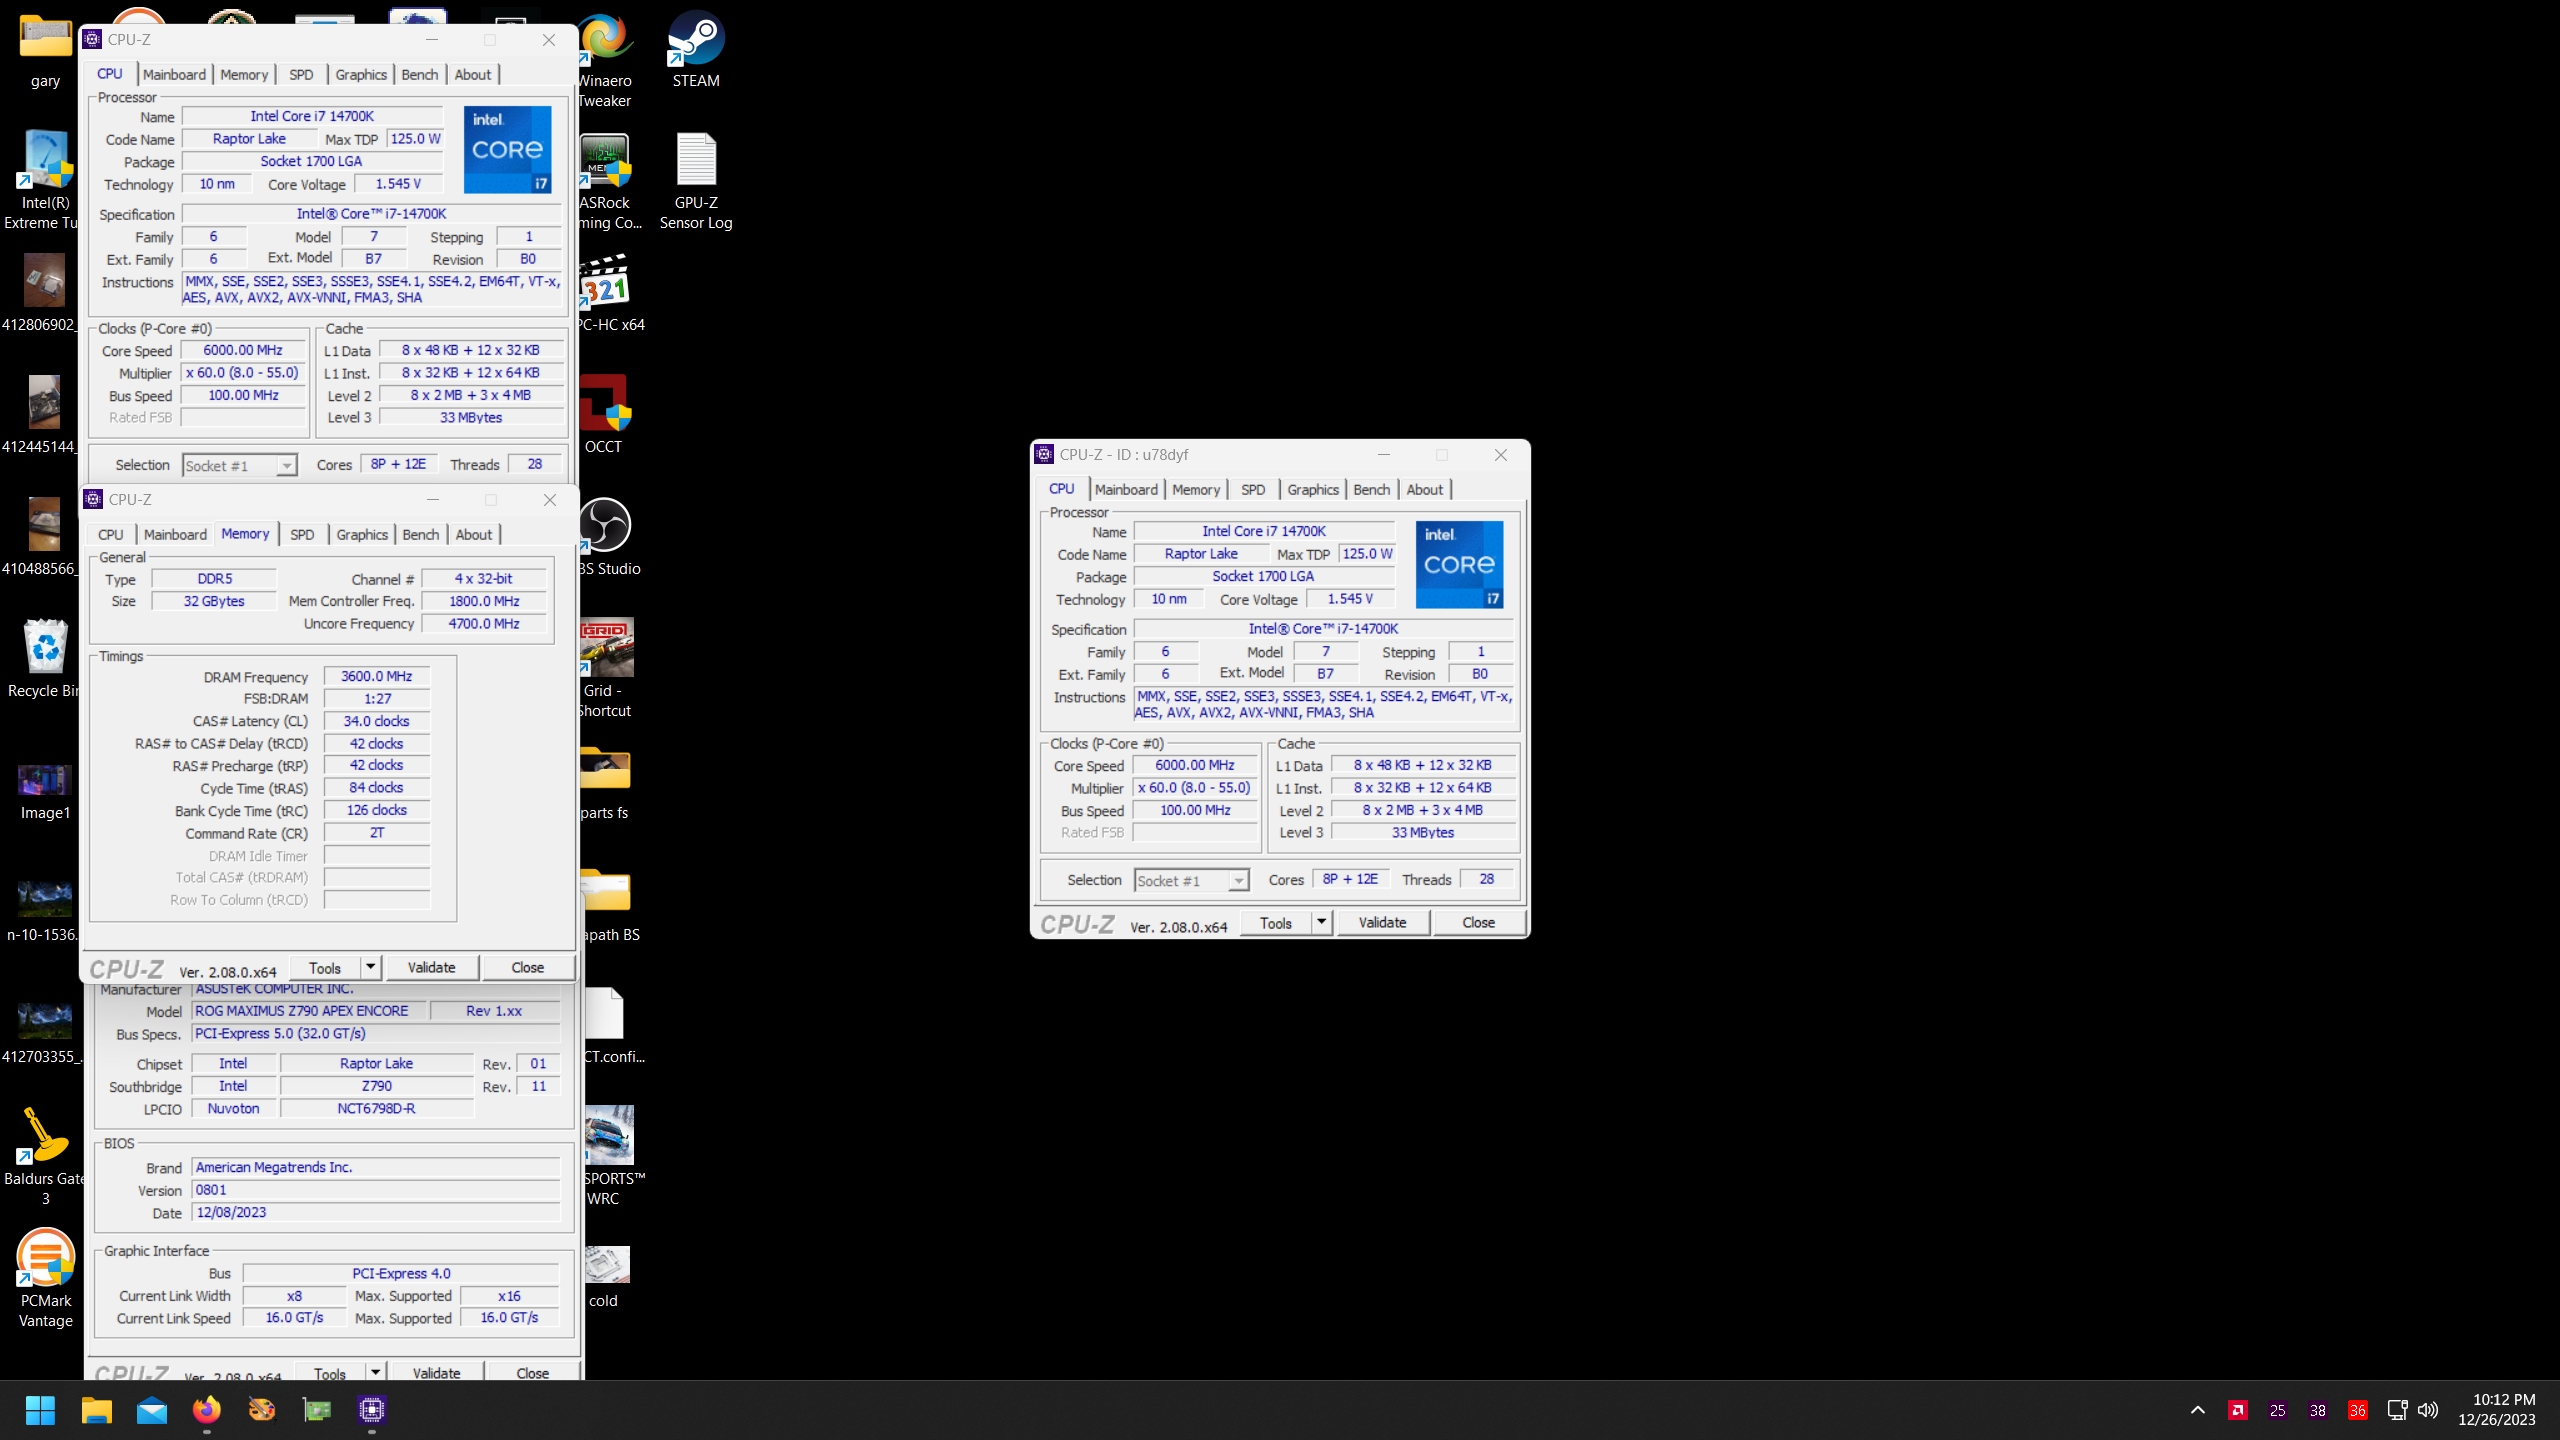Click ROG MAXIMUS Z790 APEX ENCORE model field
Viewport: 2560px width, 1440px height.
click(309, 1011)
